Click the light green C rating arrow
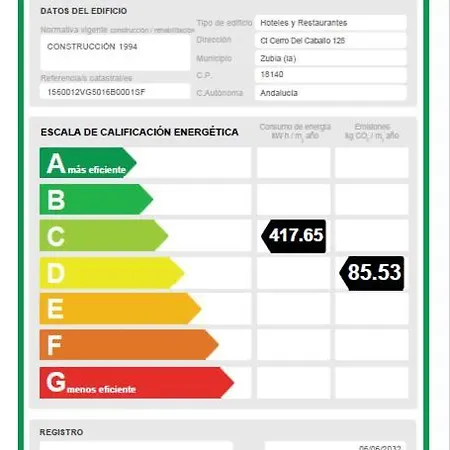 [104, 235]
